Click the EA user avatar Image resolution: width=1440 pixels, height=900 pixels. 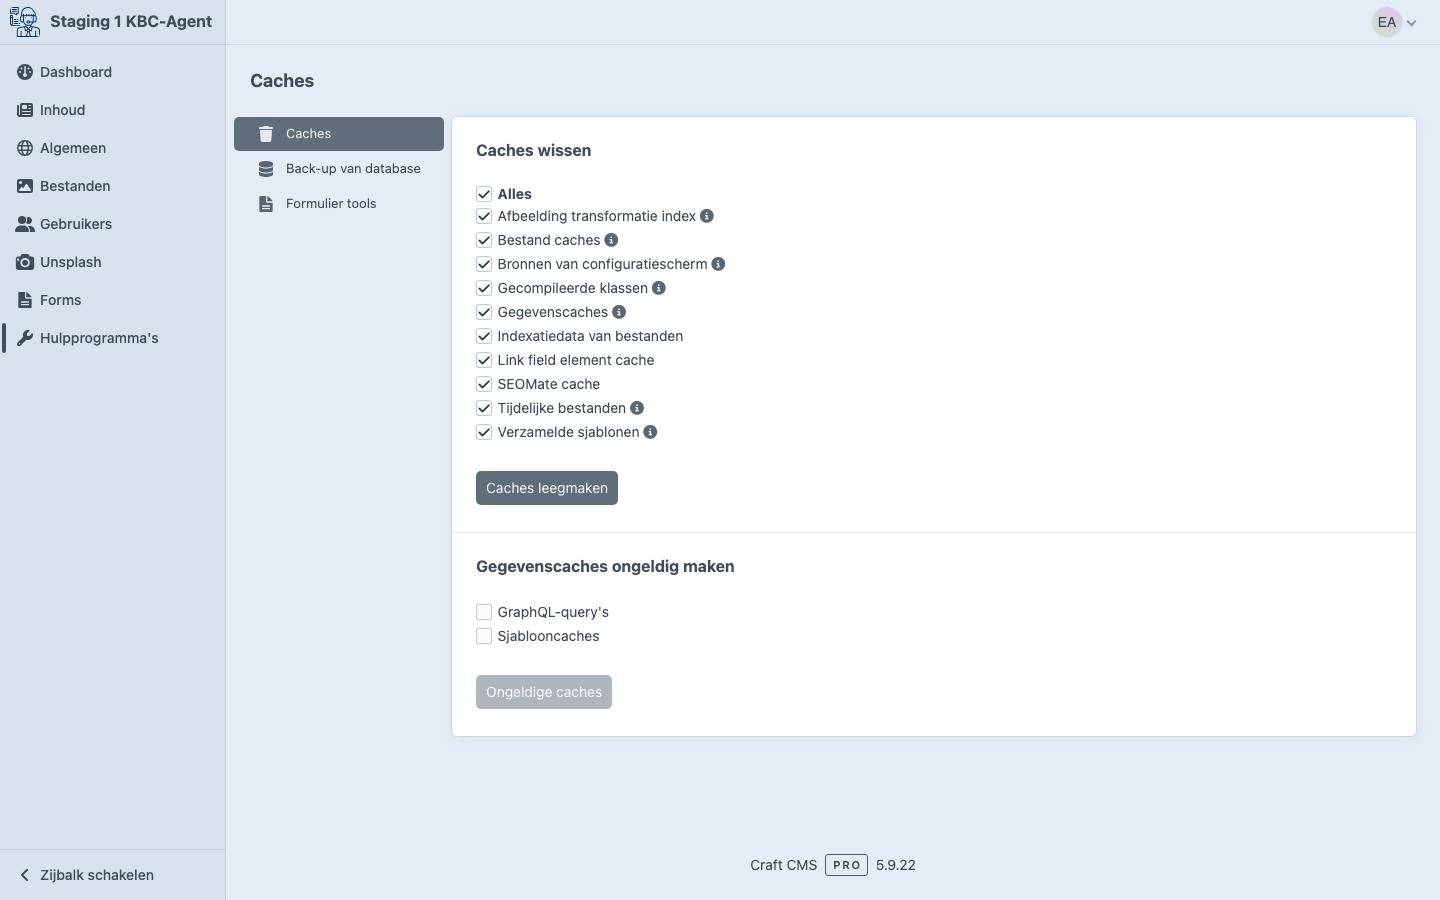pyautogui.click(x=1387, y=22)
